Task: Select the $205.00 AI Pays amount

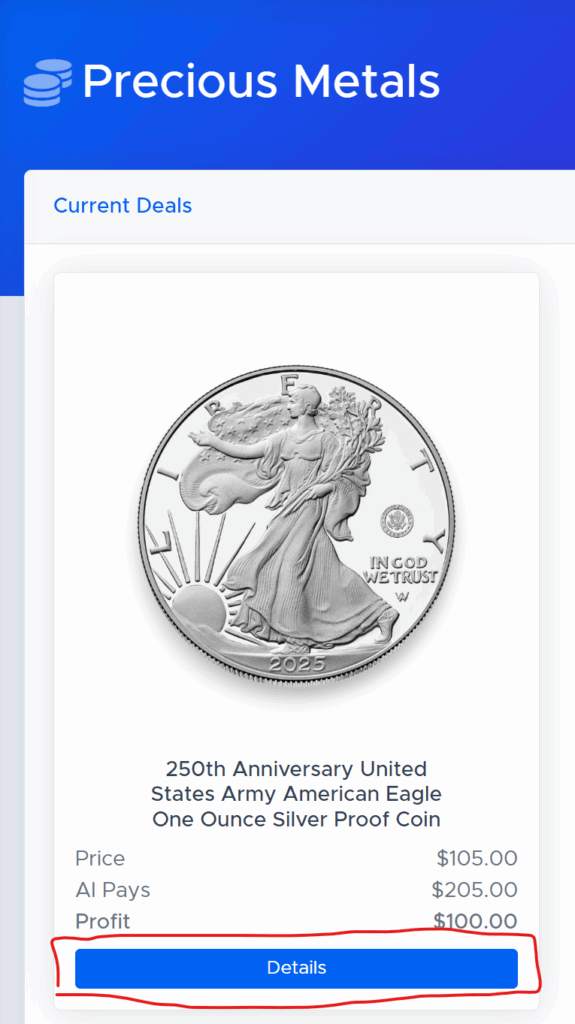Action: [x=474, y=889]
